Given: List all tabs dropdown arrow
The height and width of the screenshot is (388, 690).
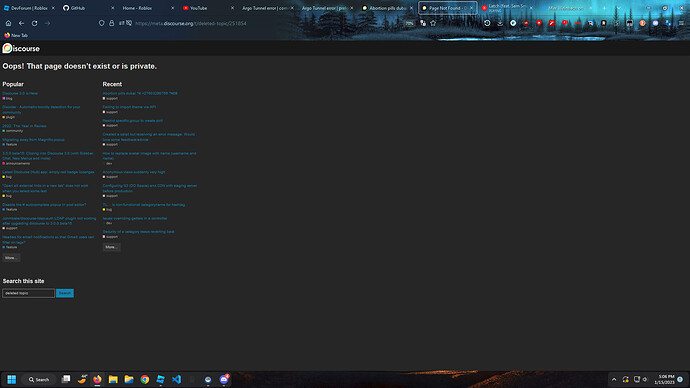Looking at the screenshot, I should click(619, 8).
